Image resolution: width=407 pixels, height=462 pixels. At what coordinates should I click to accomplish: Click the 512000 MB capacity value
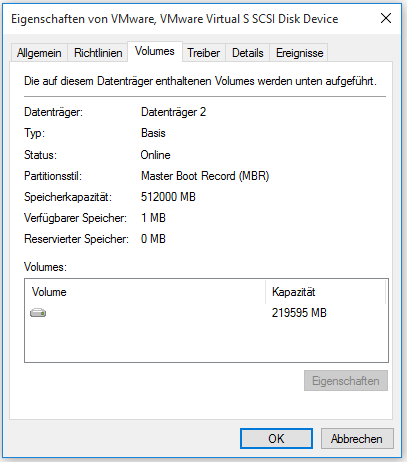pyautogui.click(x=168, y=197)
